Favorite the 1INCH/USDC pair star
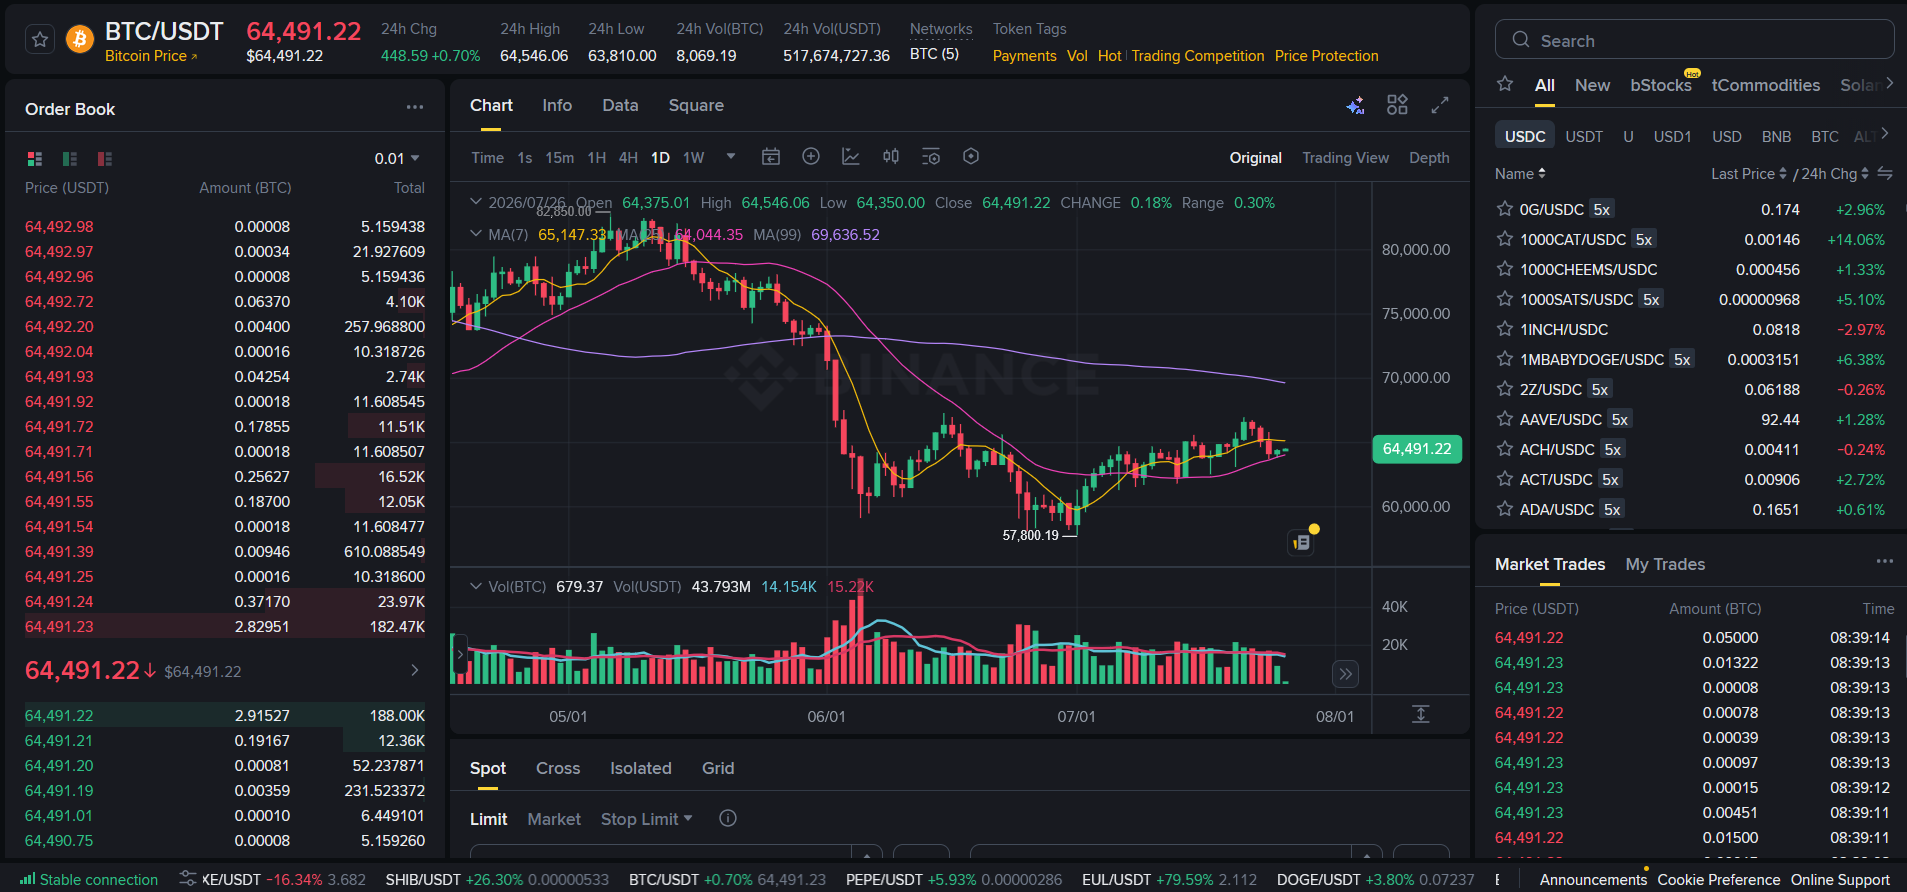 pos(1504,329)
